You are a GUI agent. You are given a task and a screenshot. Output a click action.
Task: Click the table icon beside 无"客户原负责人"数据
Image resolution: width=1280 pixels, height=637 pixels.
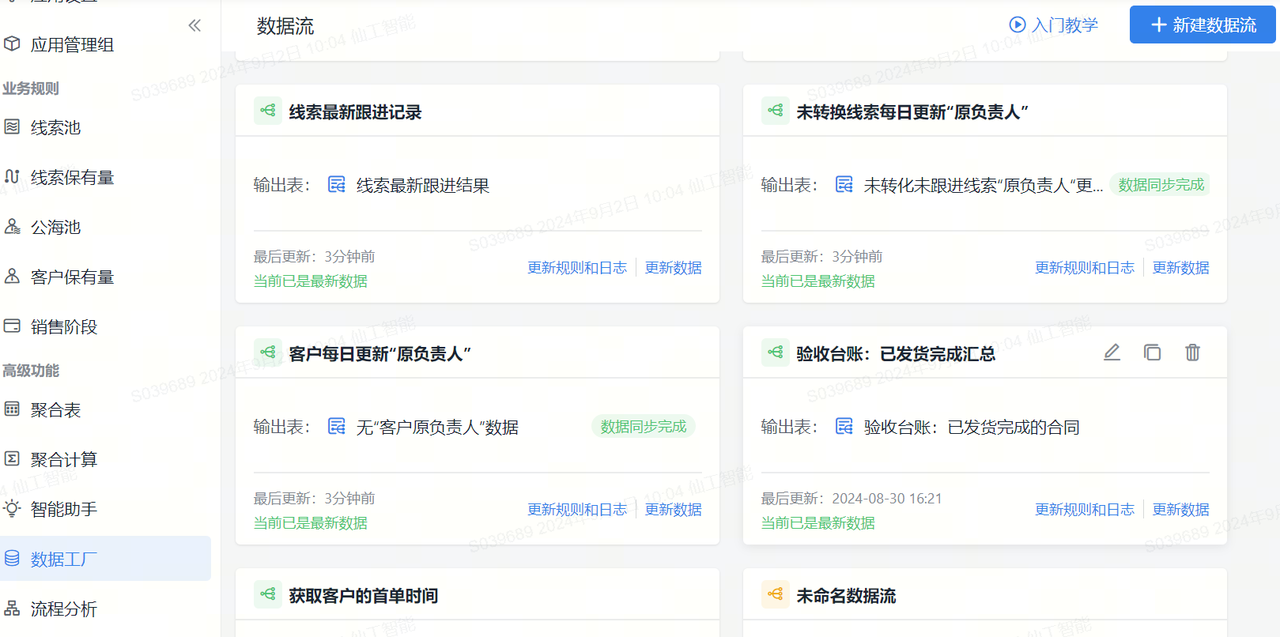pos(337,427)
